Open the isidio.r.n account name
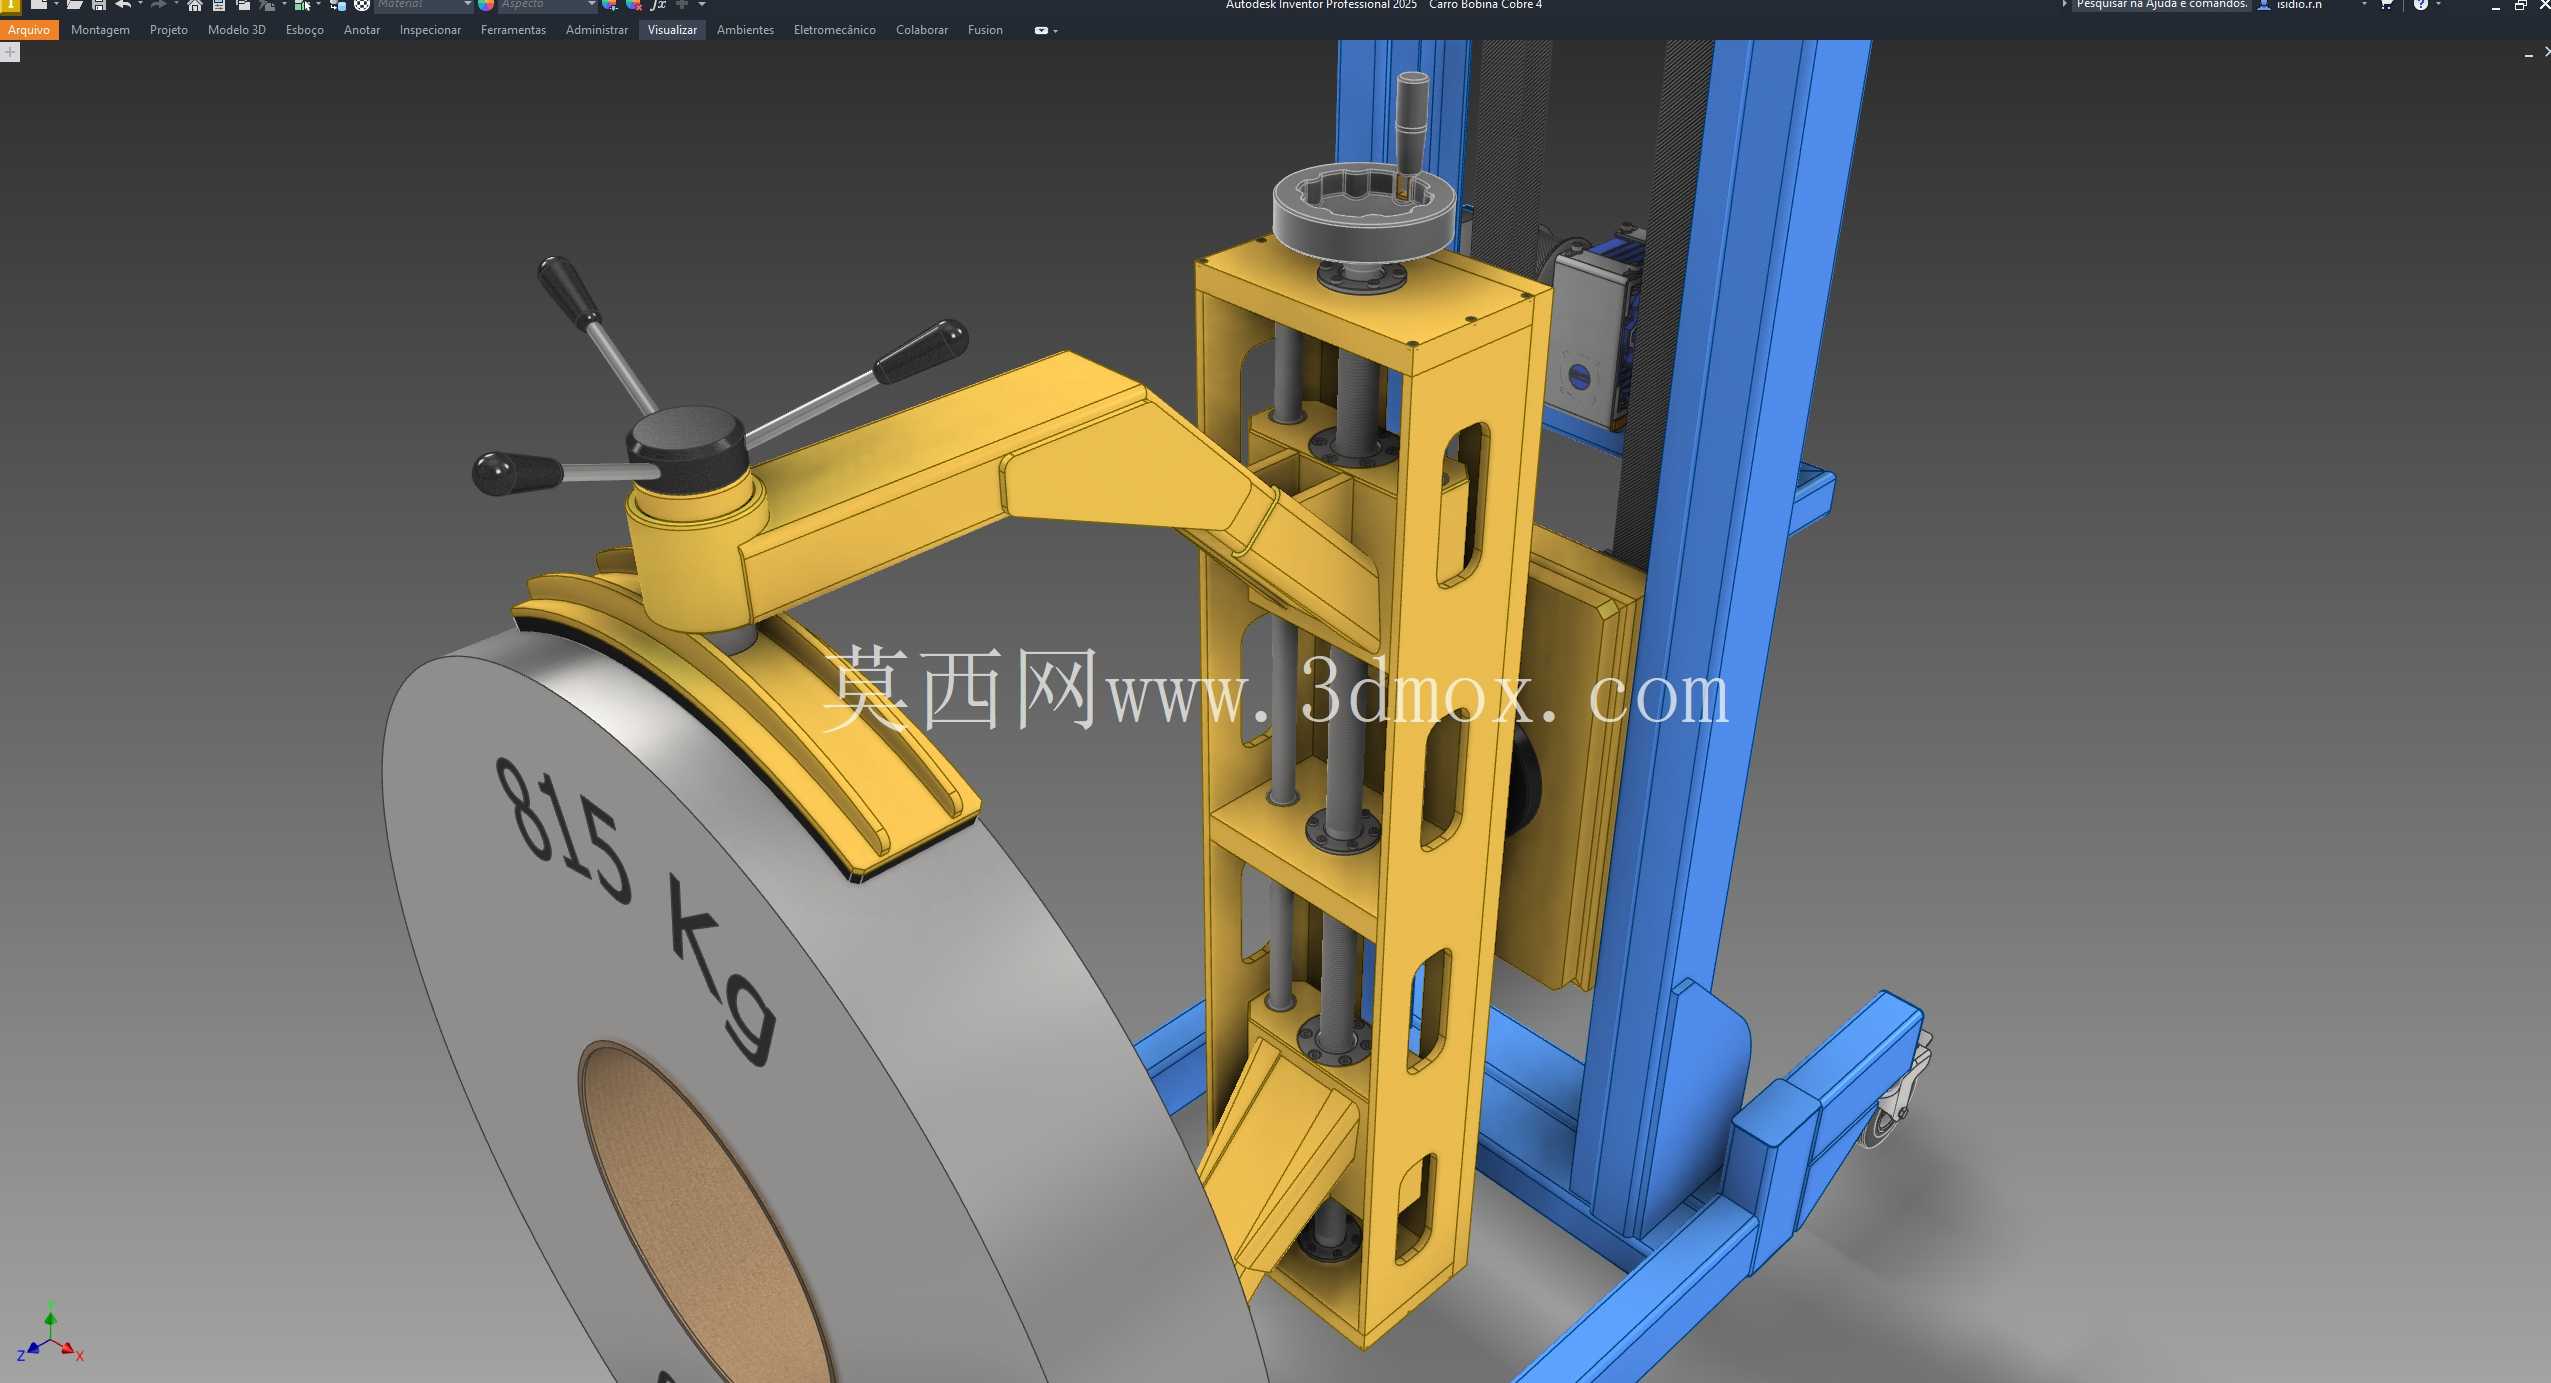Image resolution: width=2551 pixels, height=1383 pixels. pos(2299,5)
